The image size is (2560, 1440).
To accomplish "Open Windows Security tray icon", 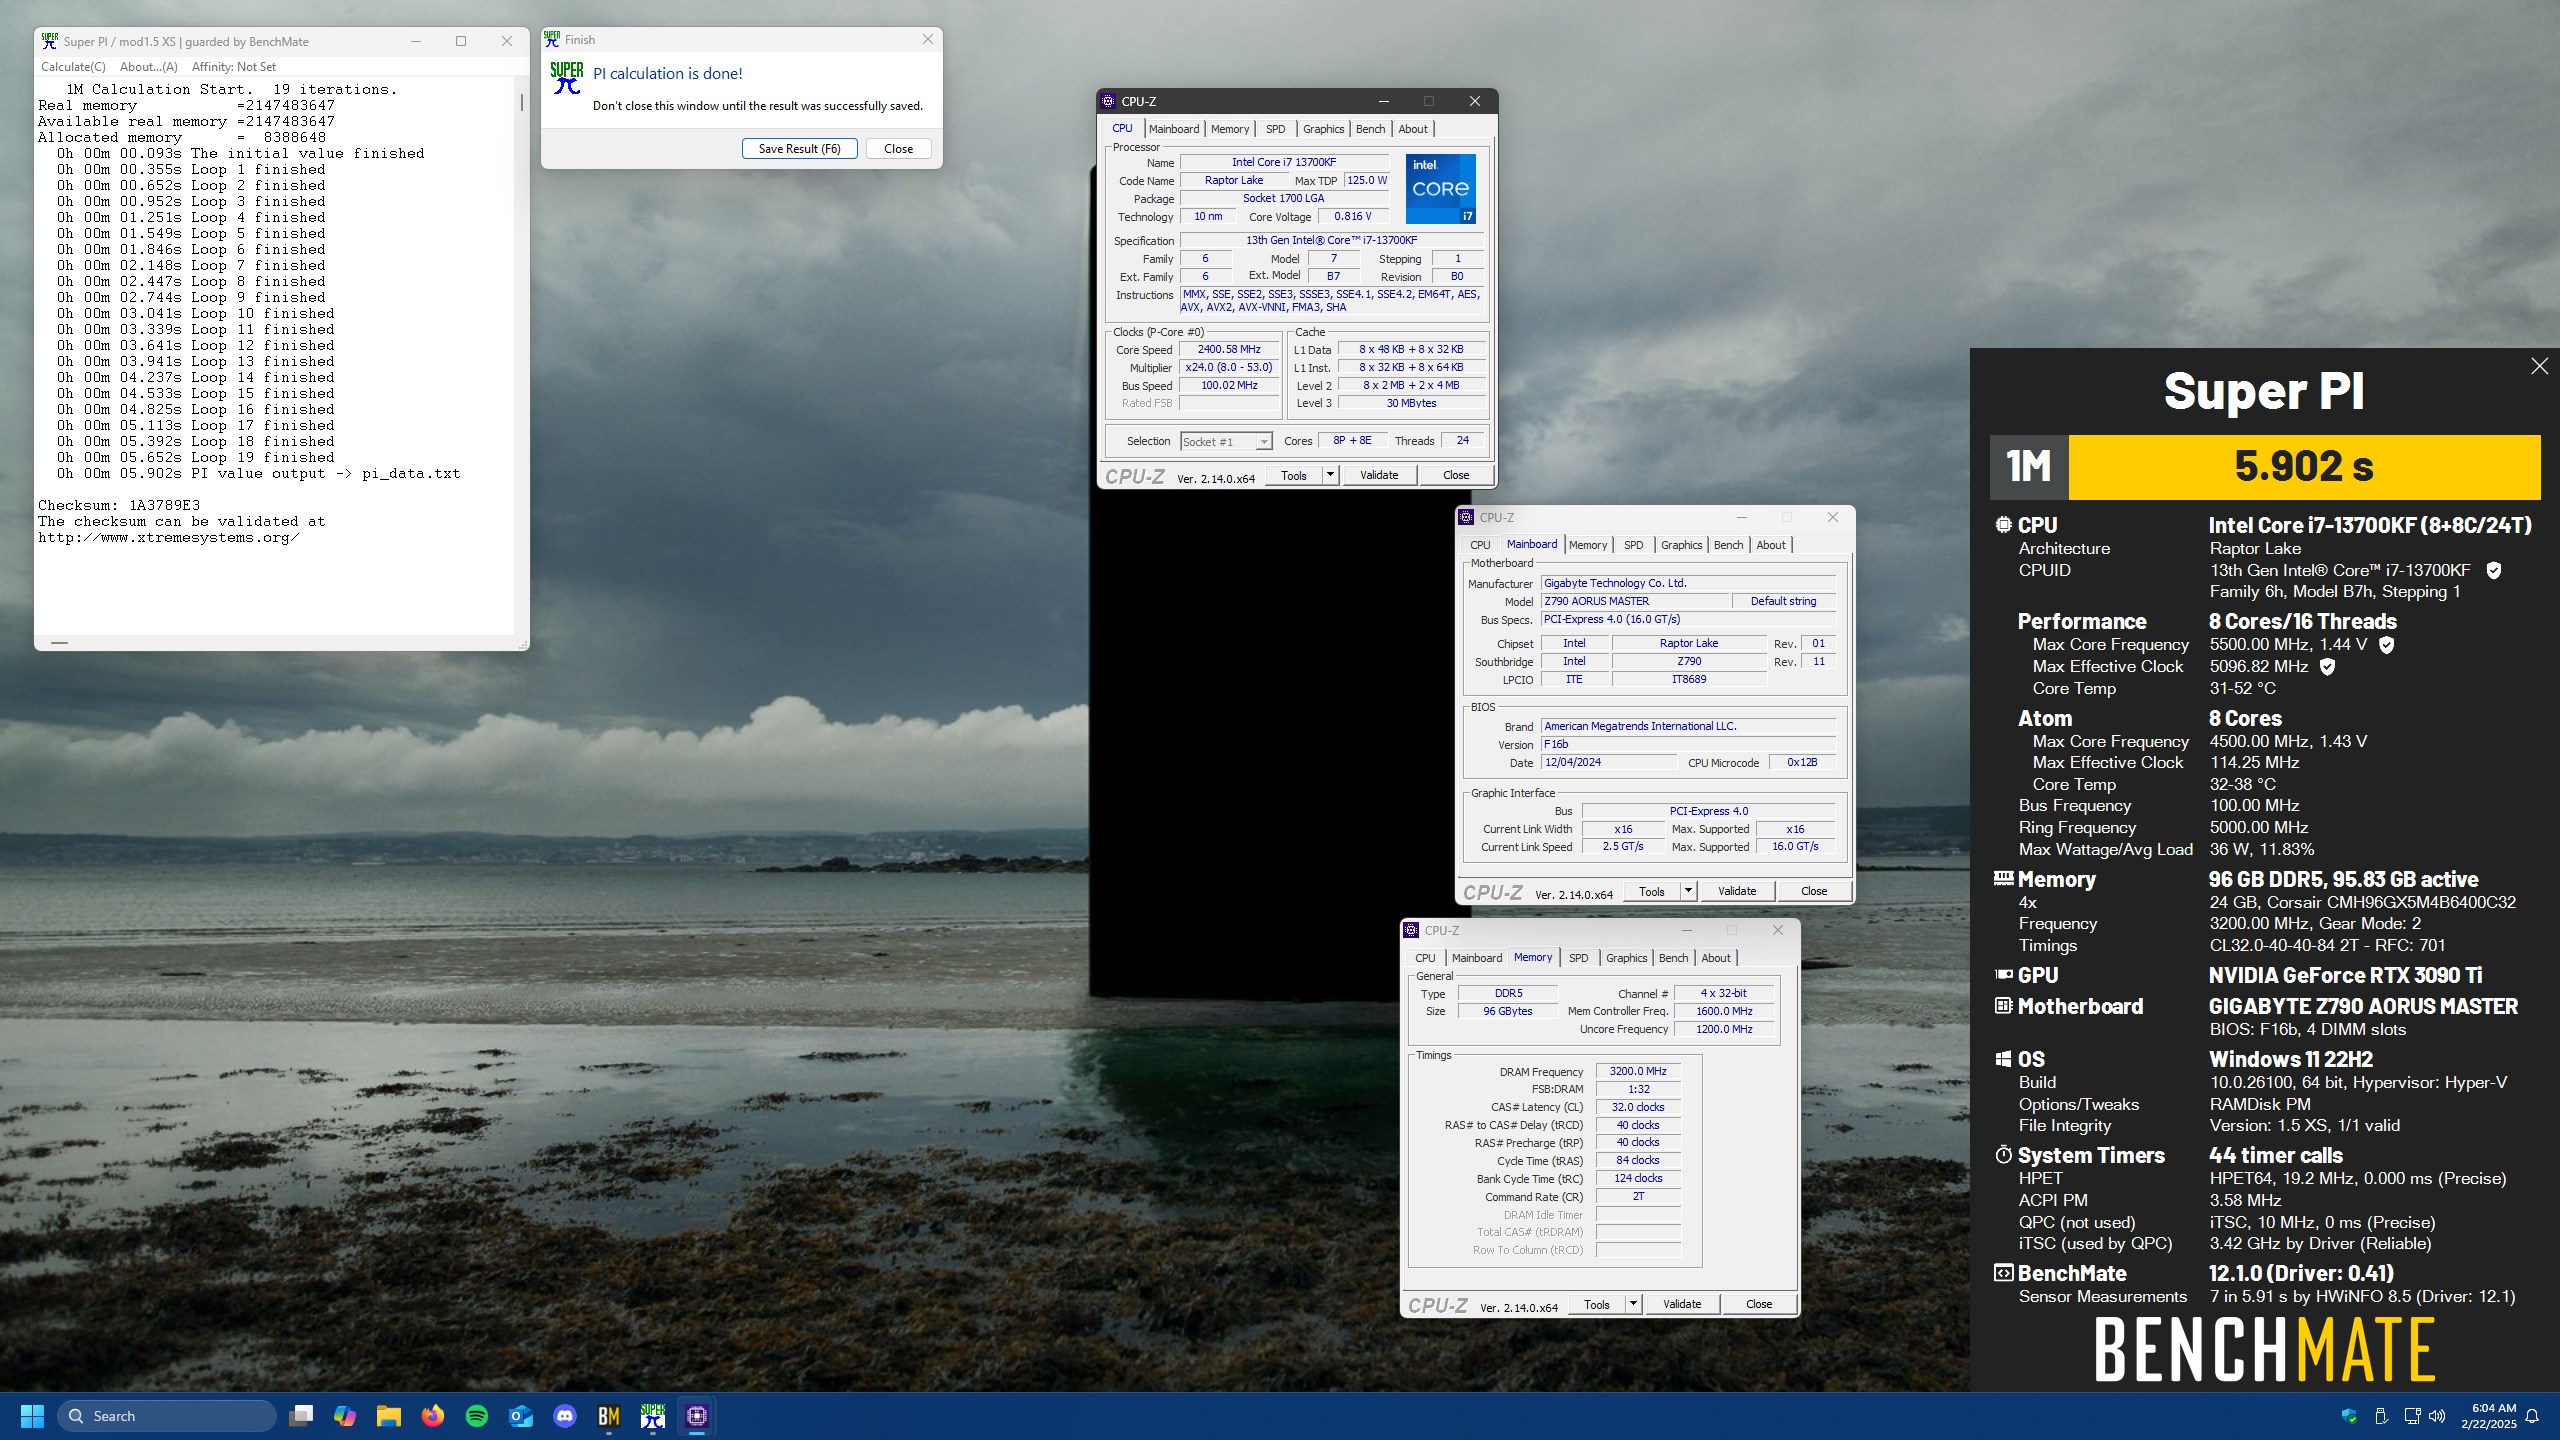I will point(2349,1416).
